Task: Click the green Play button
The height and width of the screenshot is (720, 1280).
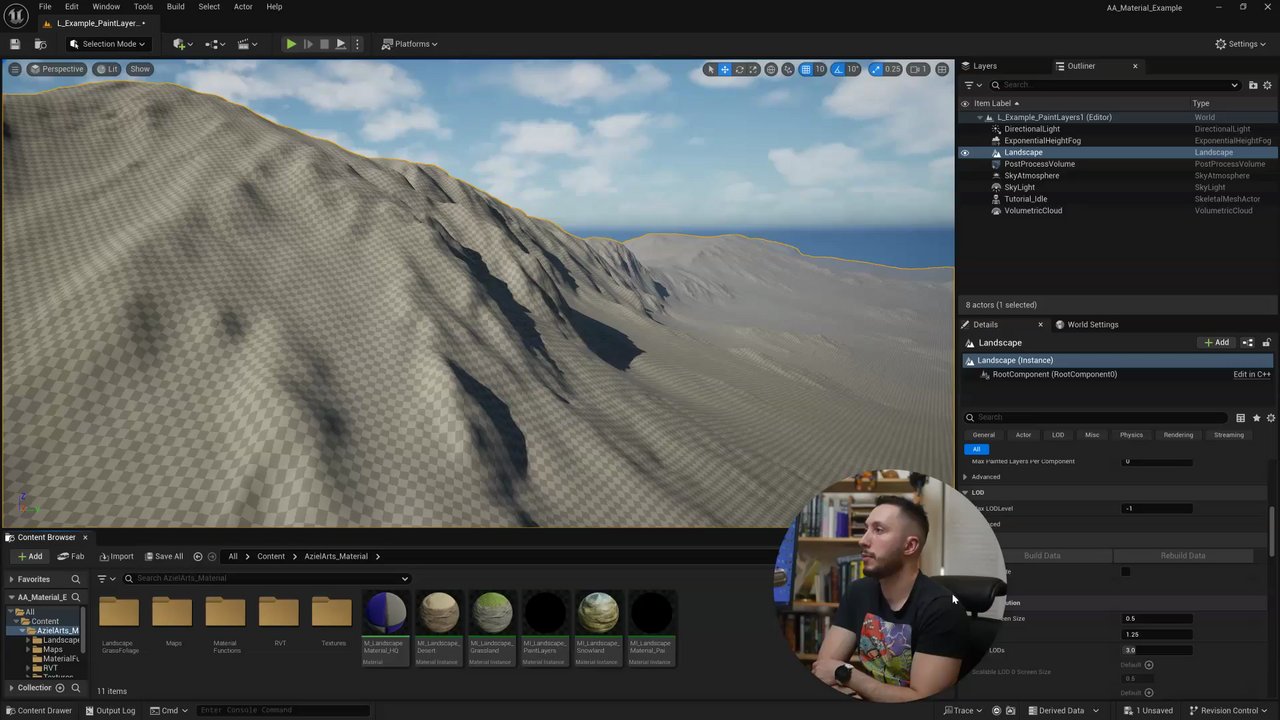Action: (x=291, y=44)
